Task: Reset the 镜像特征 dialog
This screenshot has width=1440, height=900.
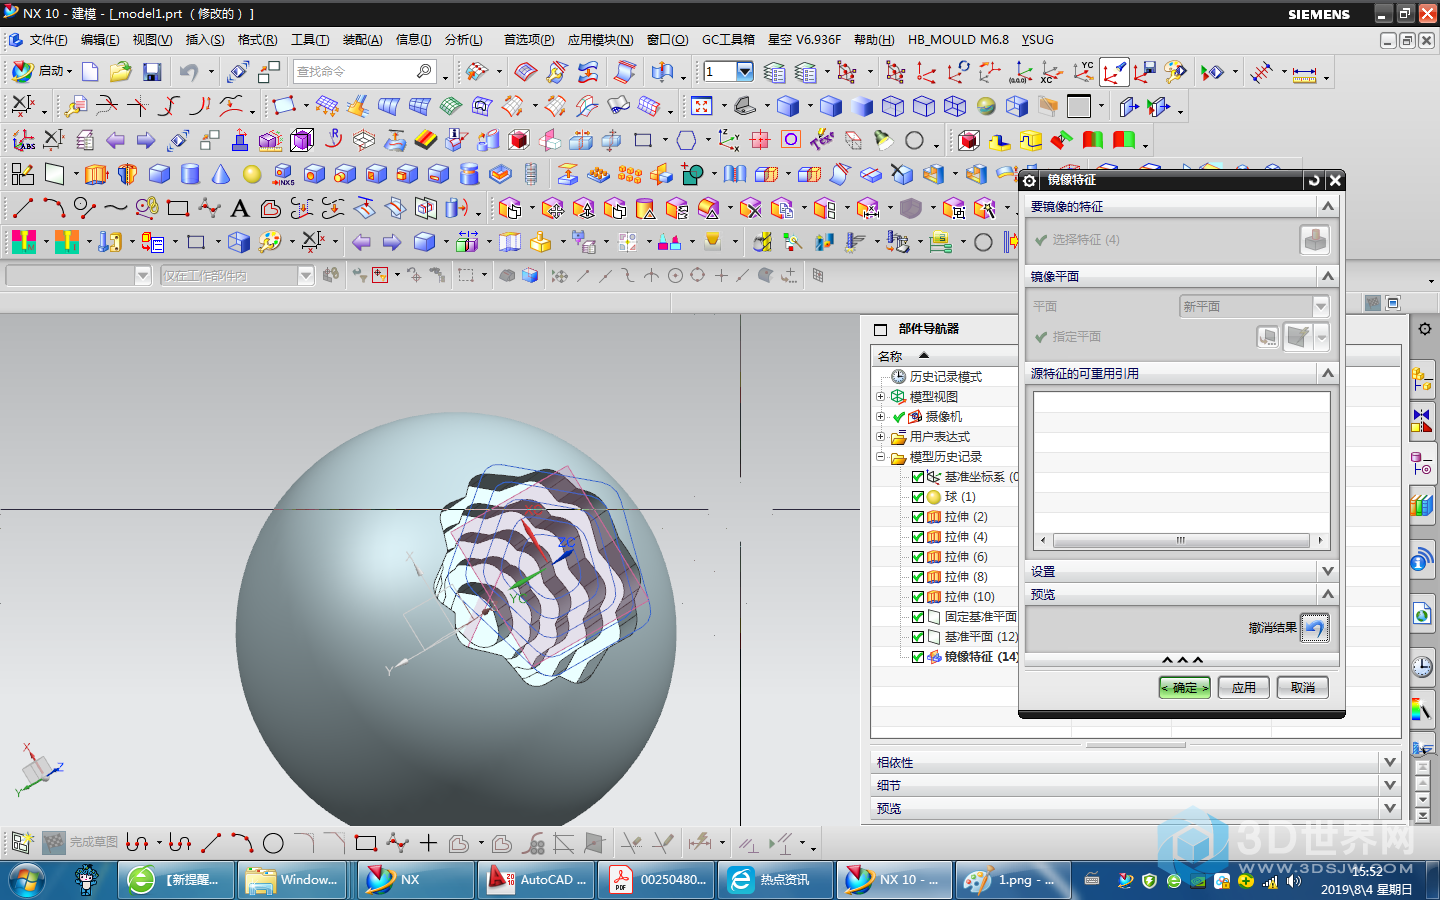Action: coord(1314,181)
